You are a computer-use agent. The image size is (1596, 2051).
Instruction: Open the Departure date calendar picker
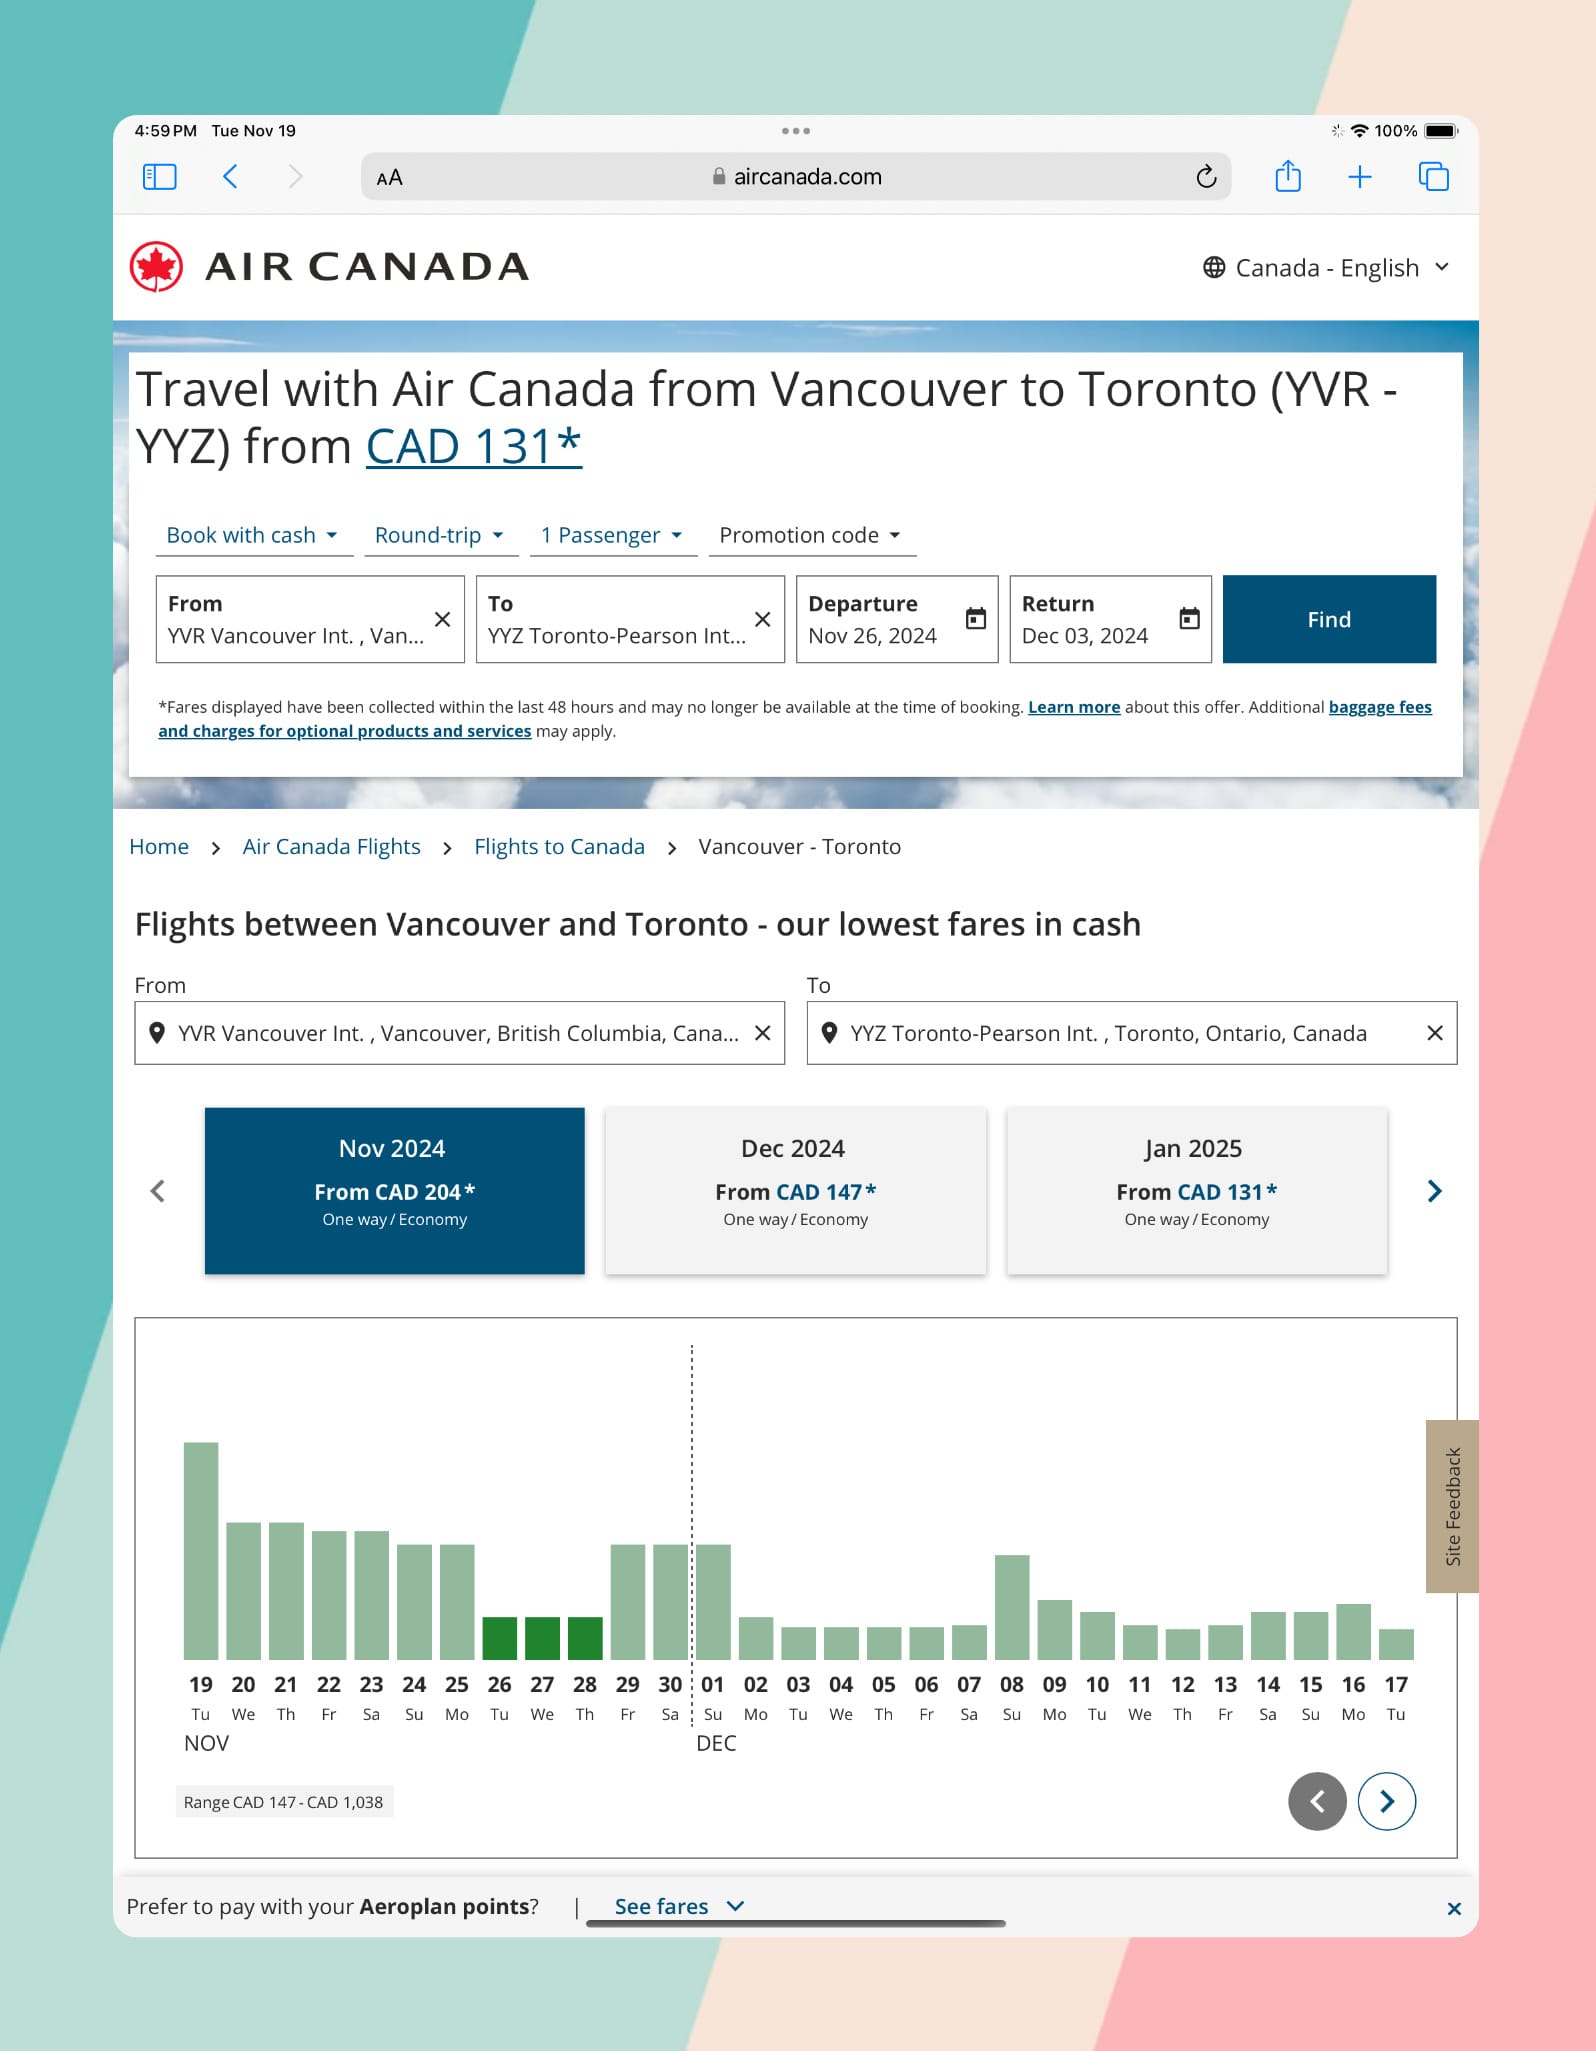tap(974, 619)
